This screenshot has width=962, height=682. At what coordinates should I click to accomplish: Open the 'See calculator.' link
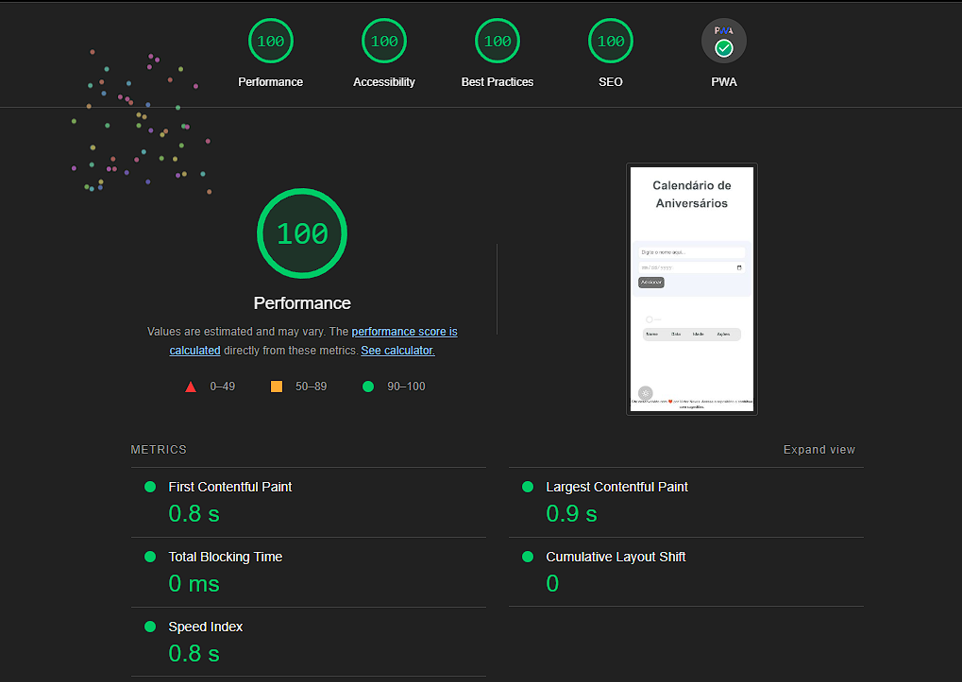pyautogui.click(x=398, y=350)
